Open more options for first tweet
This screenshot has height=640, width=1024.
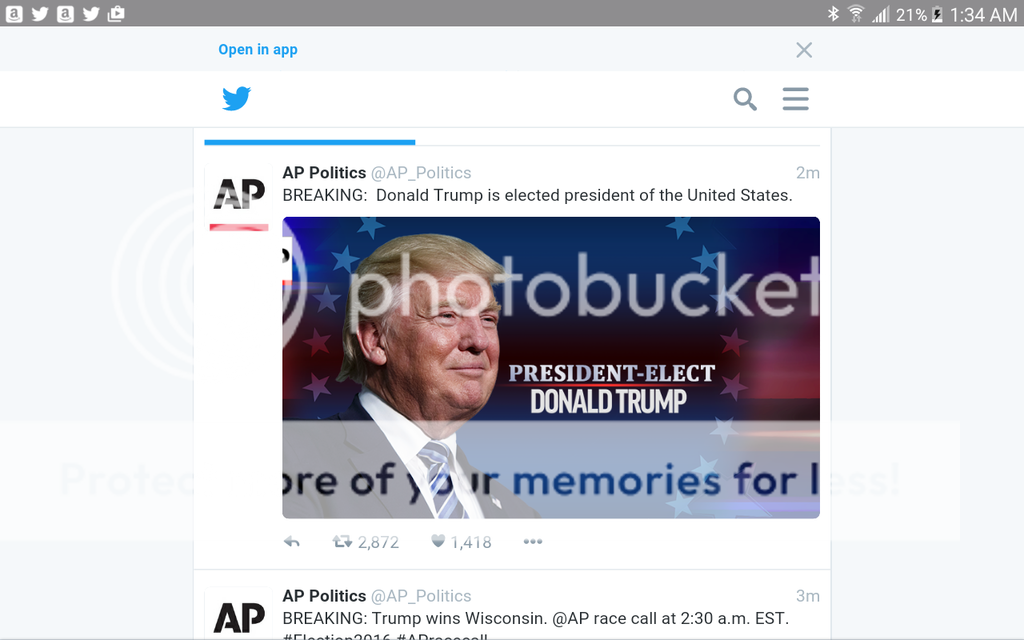[x=533, y=542]
